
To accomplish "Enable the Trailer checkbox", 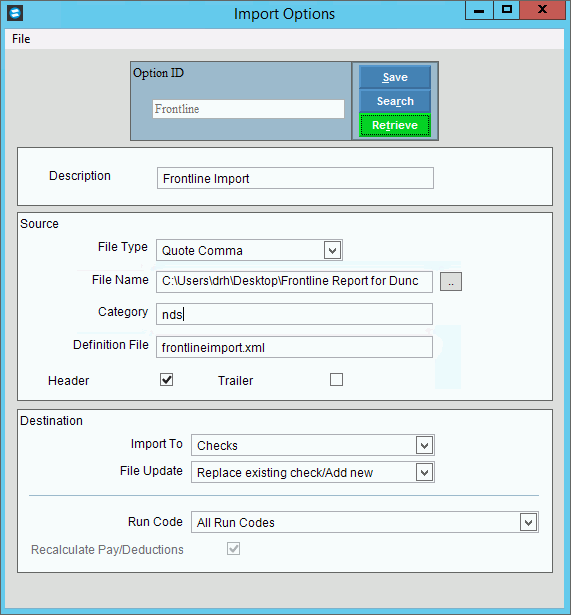I will (336, 380).
